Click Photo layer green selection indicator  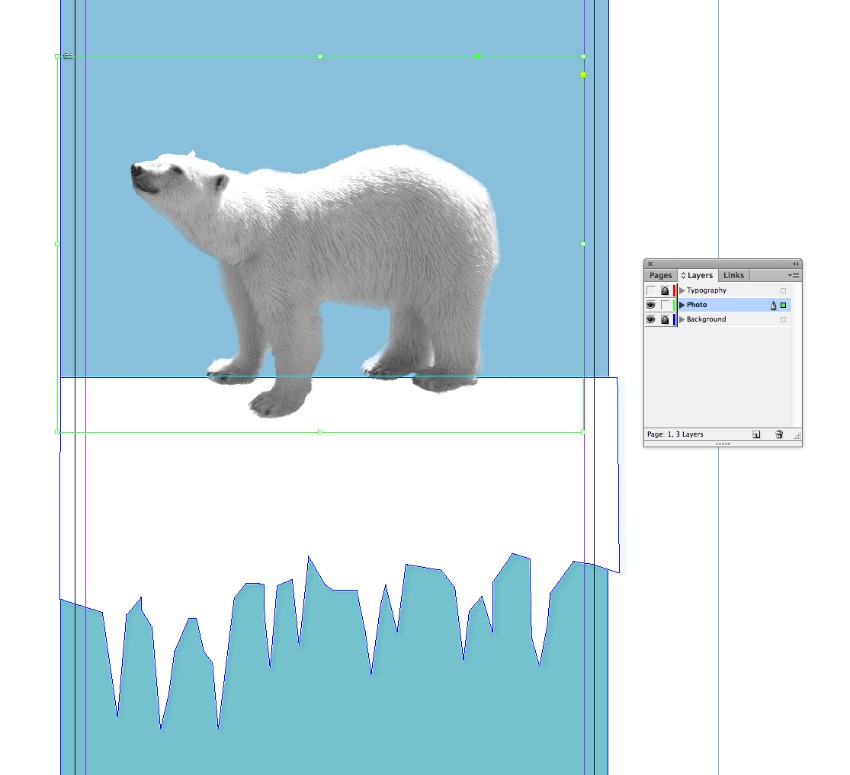[783, 305]
